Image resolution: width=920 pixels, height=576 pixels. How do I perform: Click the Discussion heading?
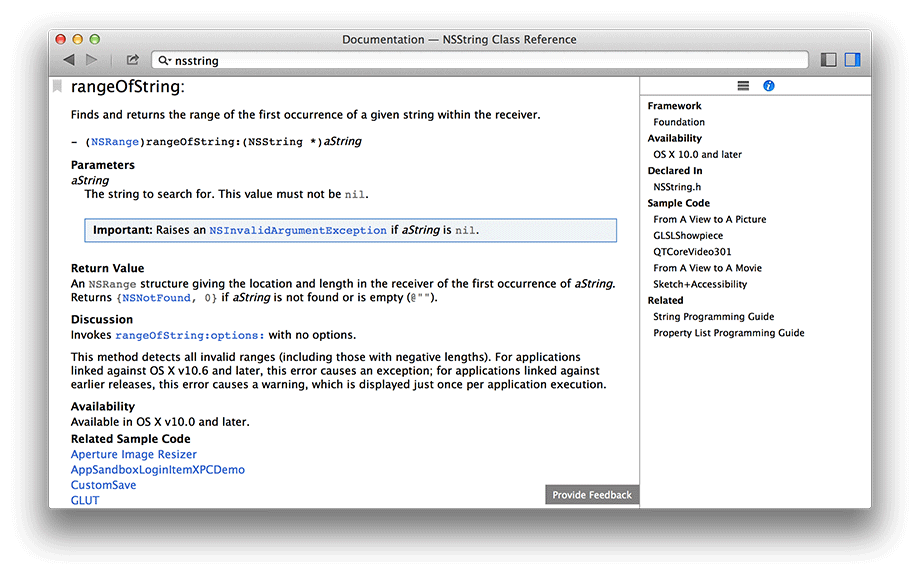[x=102, y=320]
